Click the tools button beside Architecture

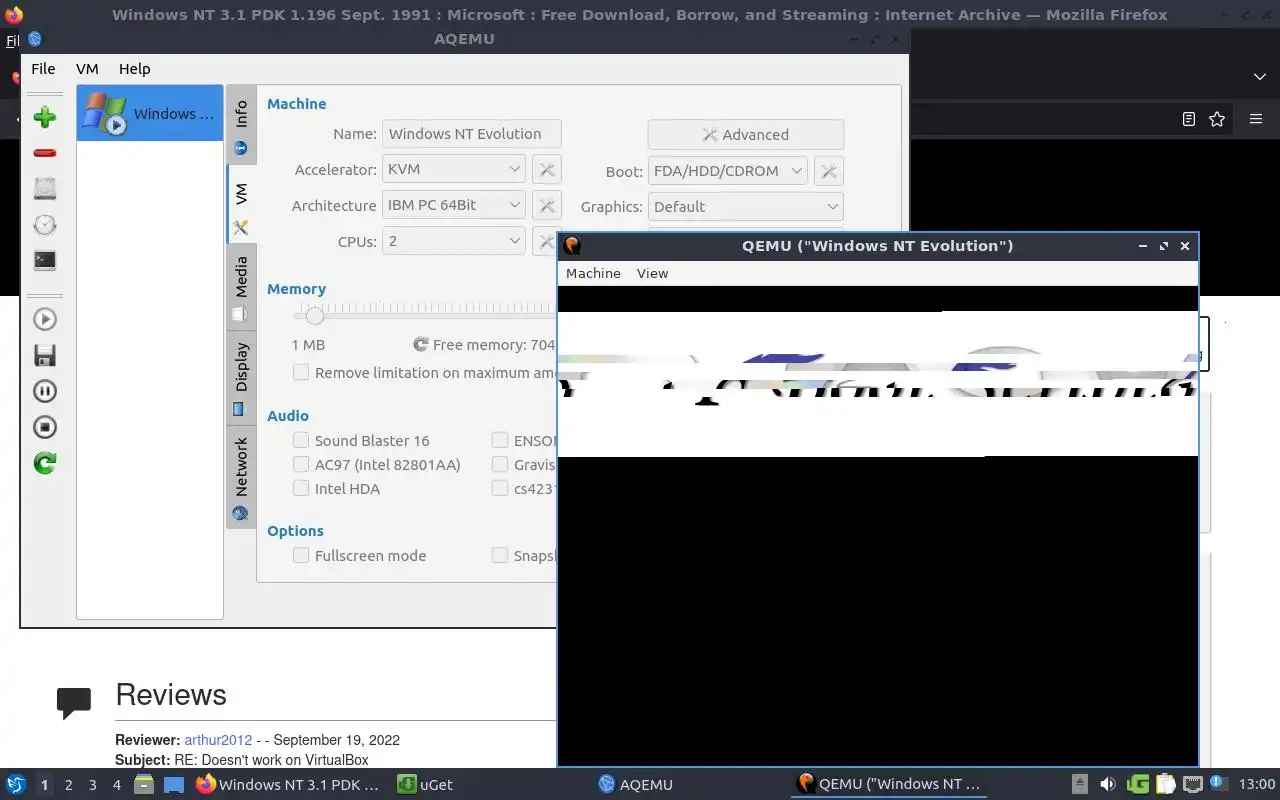(547, 206)
